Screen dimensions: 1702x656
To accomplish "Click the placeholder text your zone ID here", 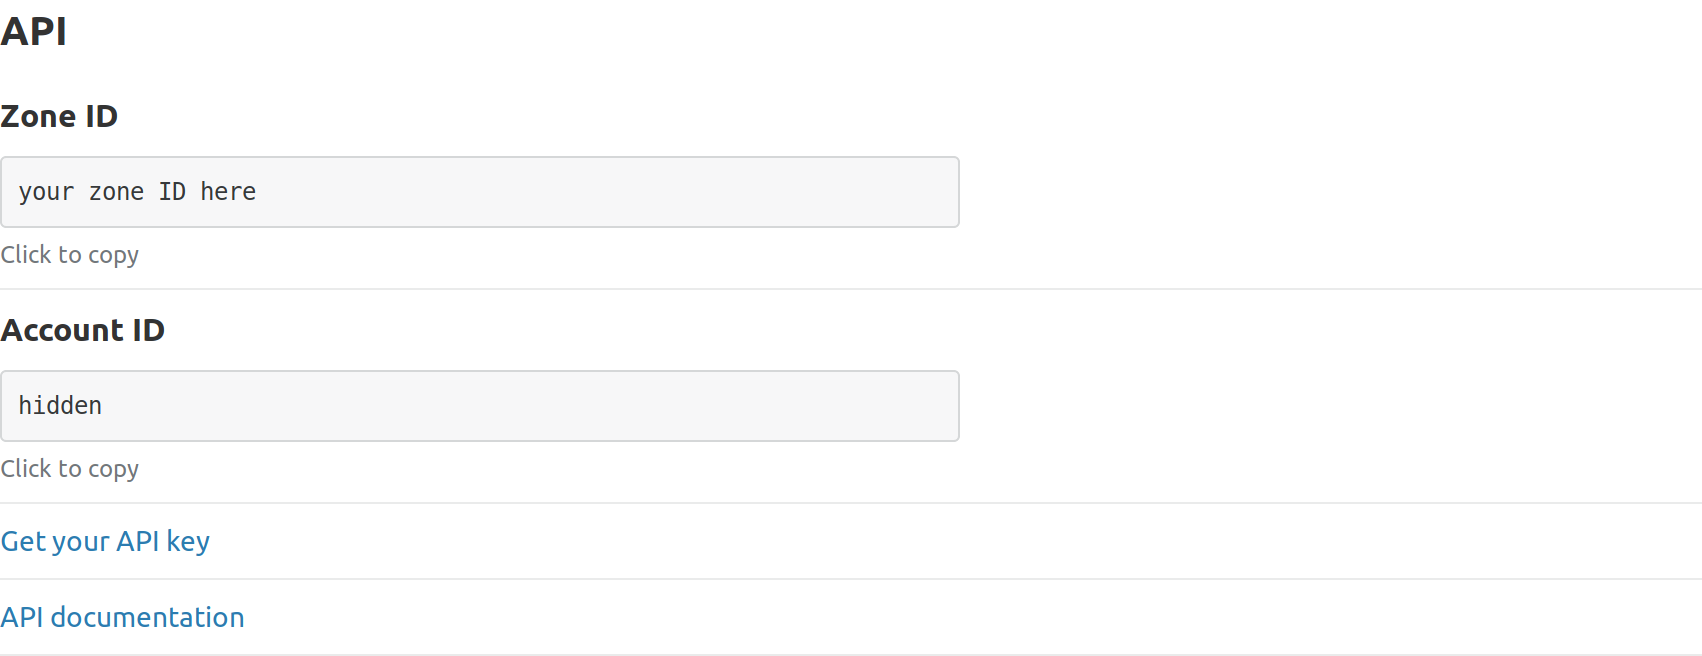I will [137, 192].
